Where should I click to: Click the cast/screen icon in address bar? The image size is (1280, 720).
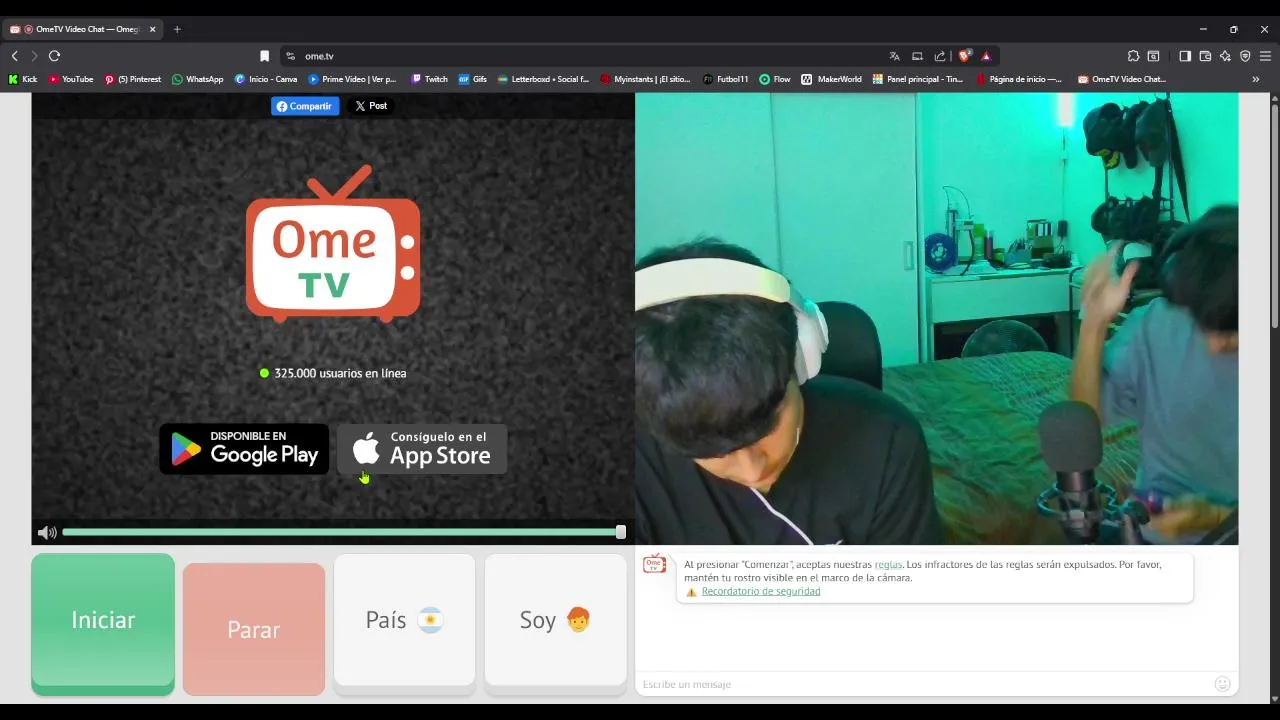[x=917, y=56]
